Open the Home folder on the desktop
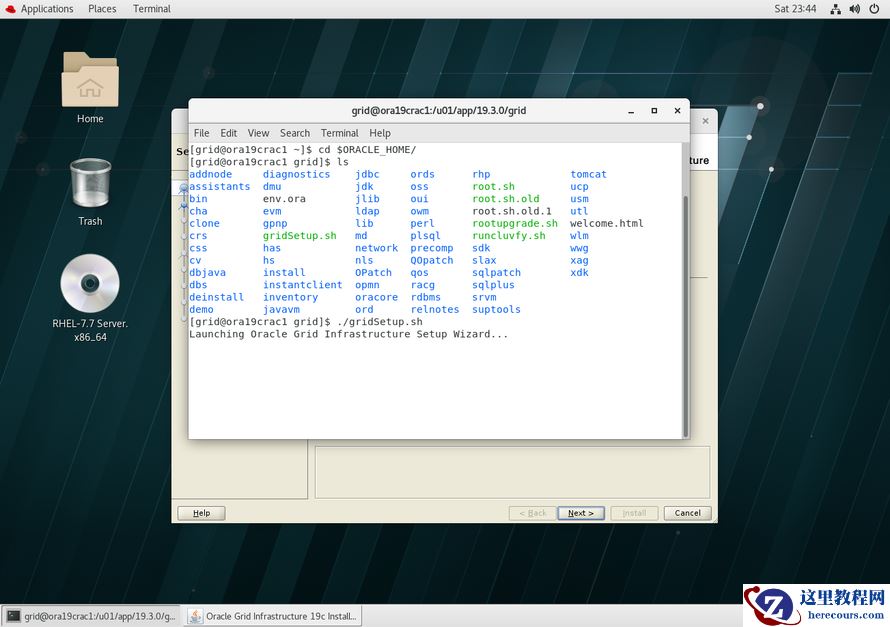Screen dimensions: 890x627 89,87
